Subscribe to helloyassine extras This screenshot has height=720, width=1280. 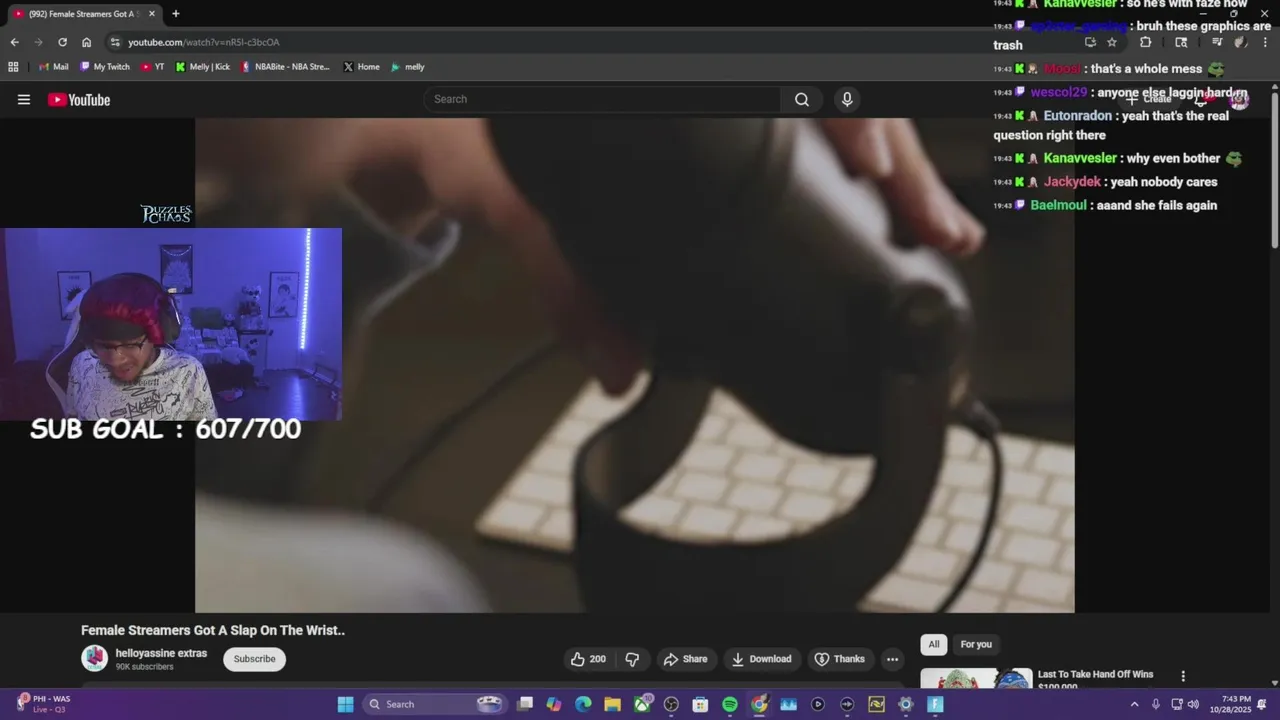(x=254, y=659)
